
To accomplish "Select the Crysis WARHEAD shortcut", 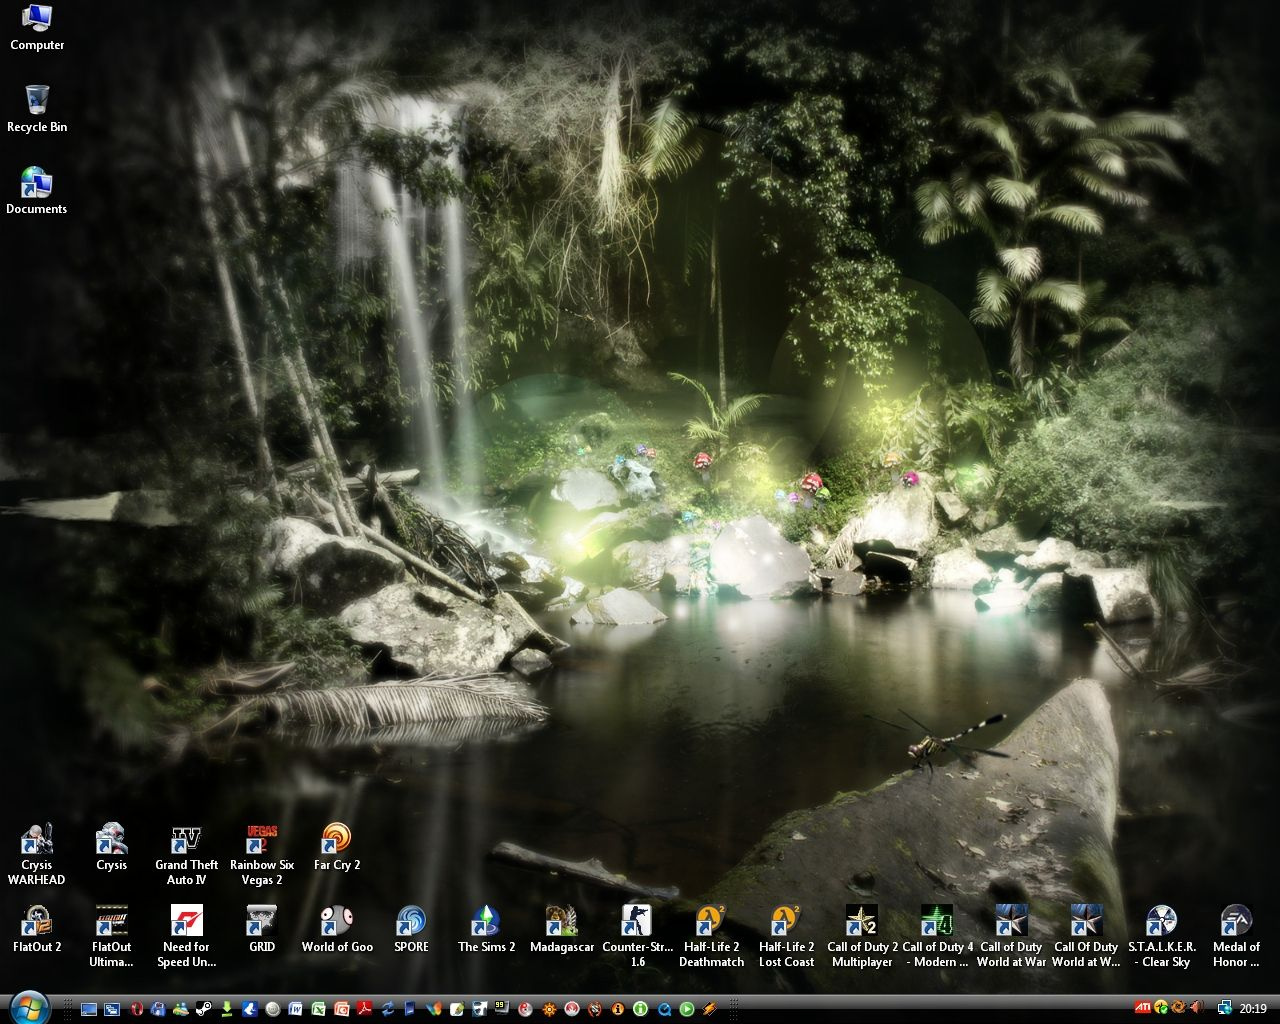I will pos(37,855).
